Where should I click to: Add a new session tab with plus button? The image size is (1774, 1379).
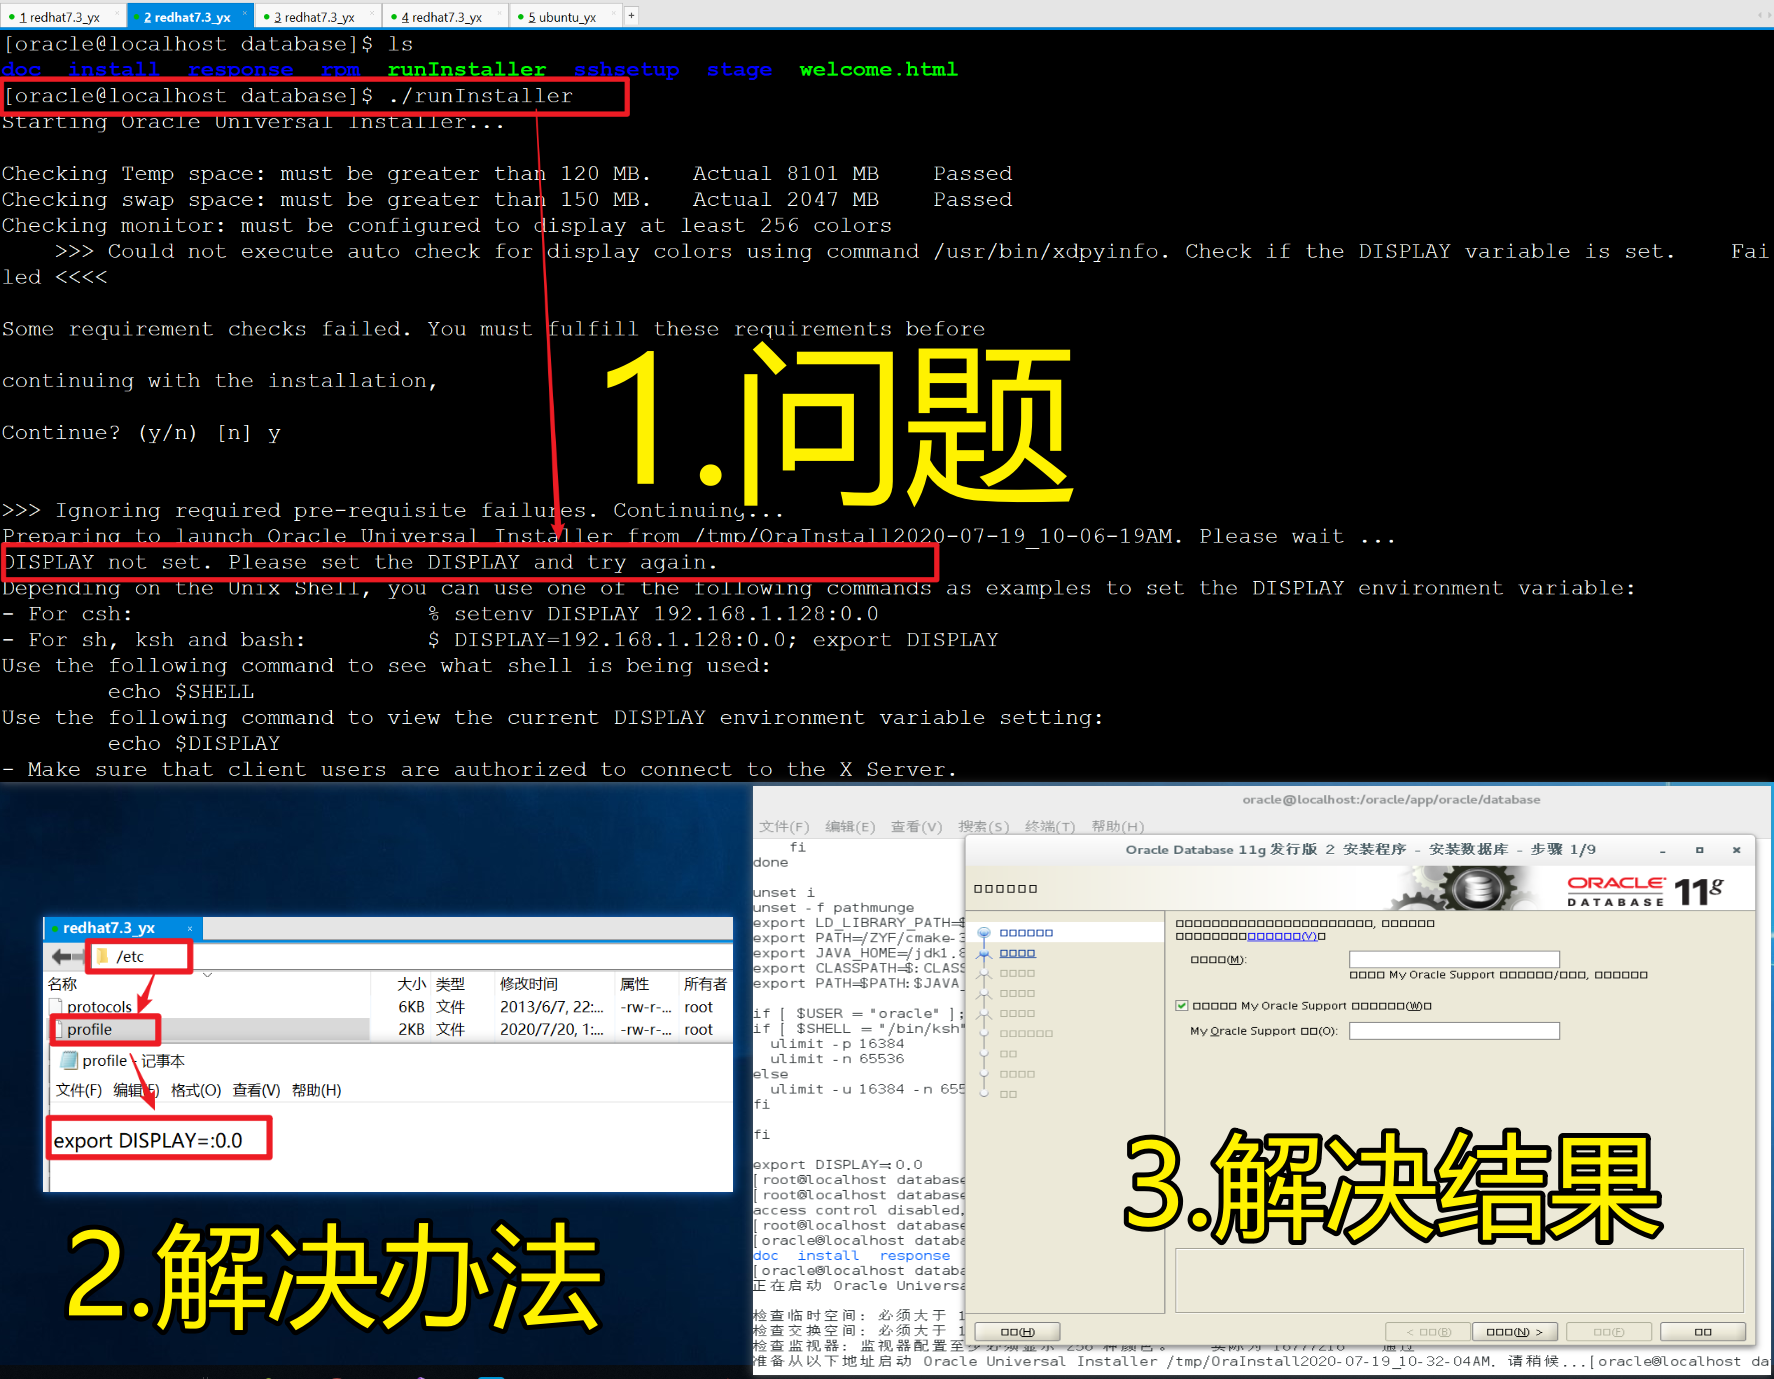(631, 16)
